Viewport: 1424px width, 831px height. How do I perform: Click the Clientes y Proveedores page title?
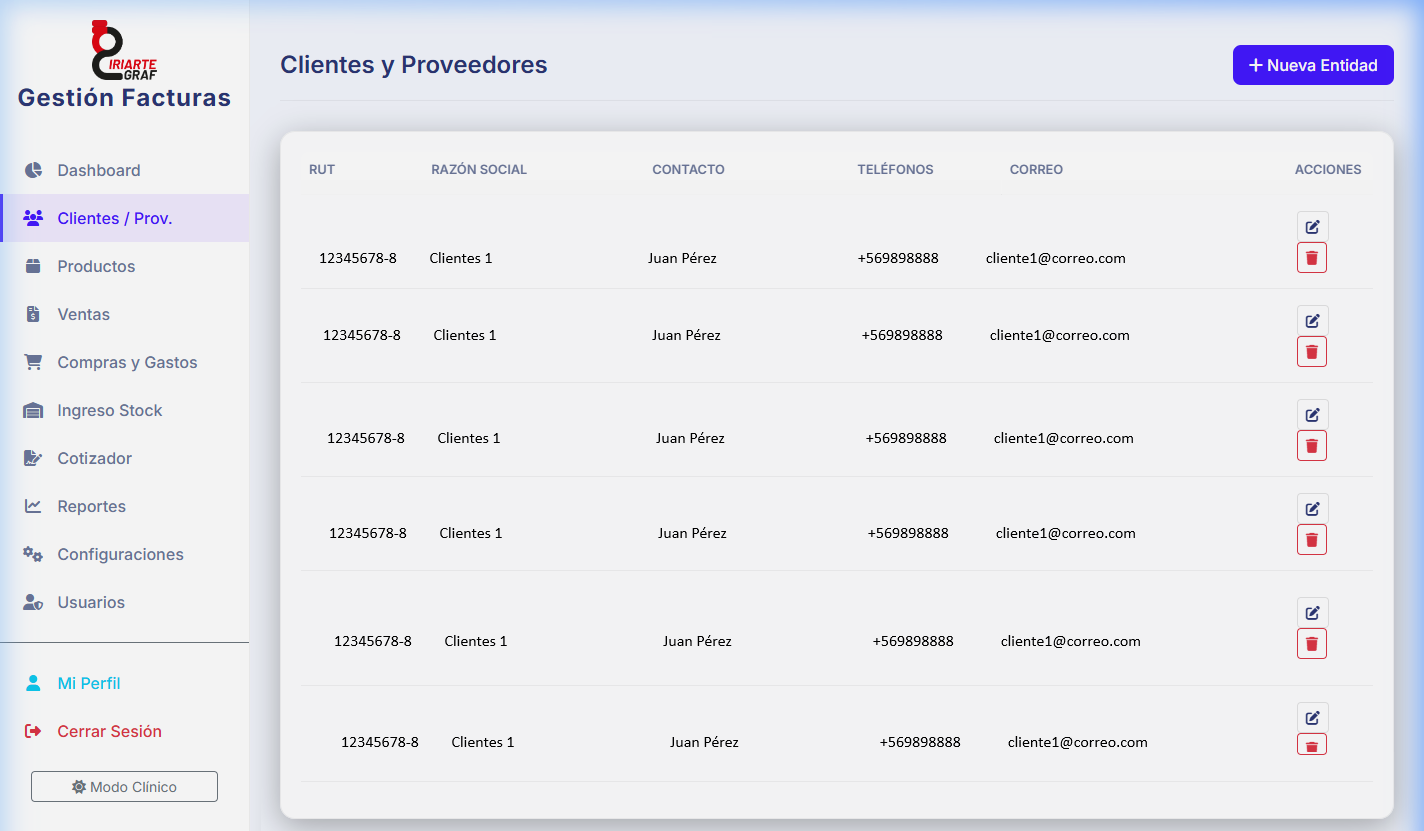coord(414,65)
